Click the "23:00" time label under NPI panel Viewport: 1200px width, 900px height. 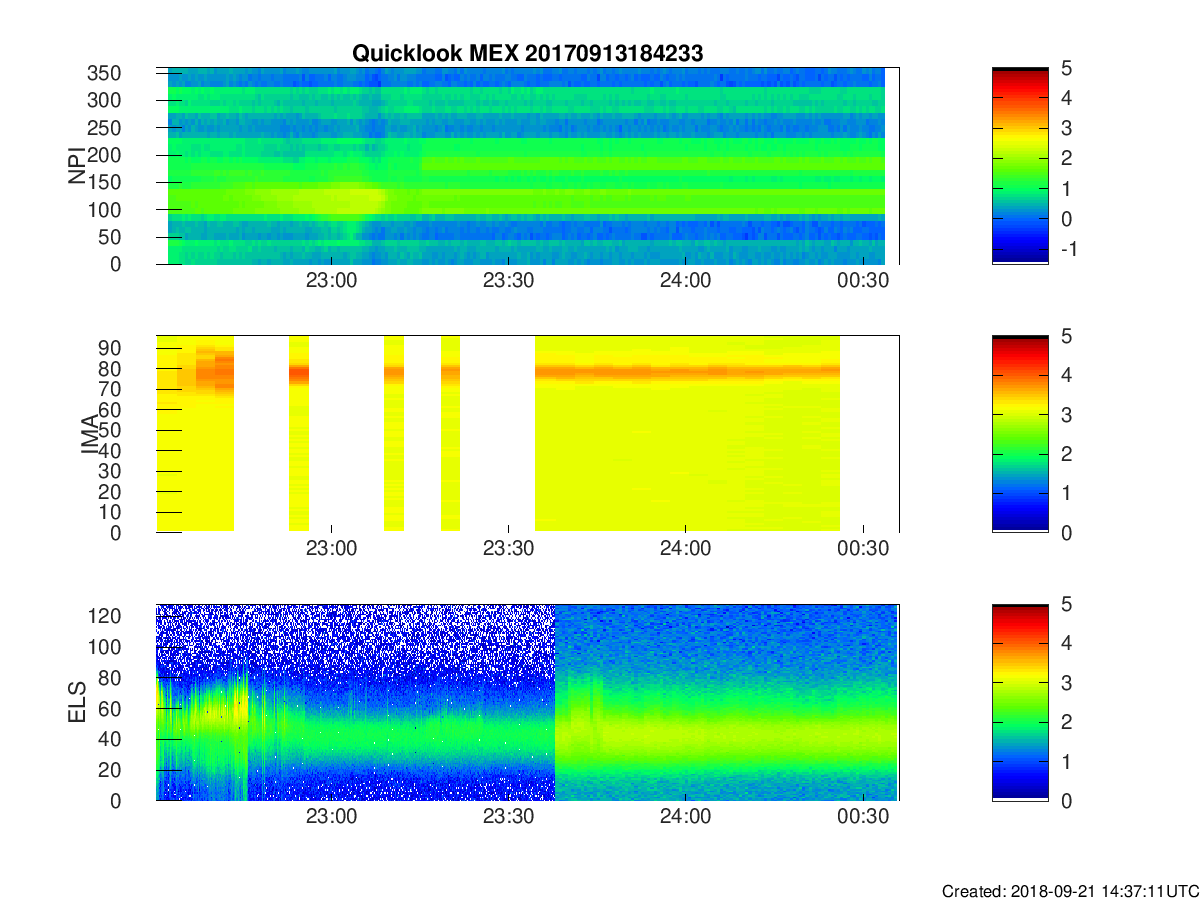point(331,281)
